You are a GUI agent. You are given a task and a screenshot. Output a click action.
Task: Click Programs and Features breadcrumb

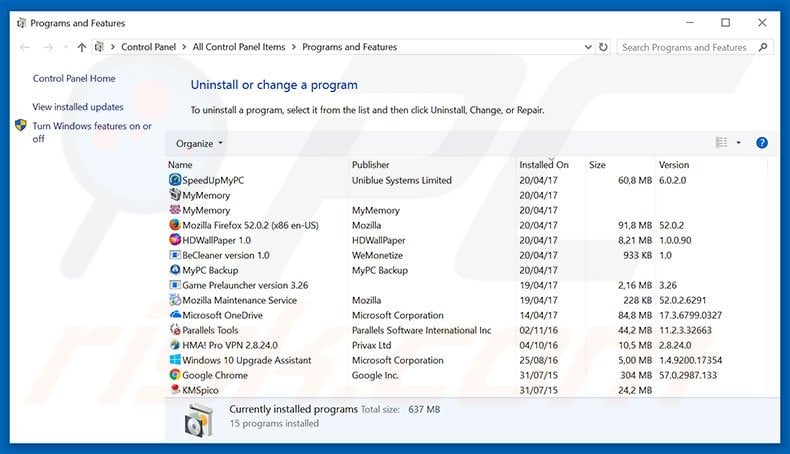(x=350, y=47)
